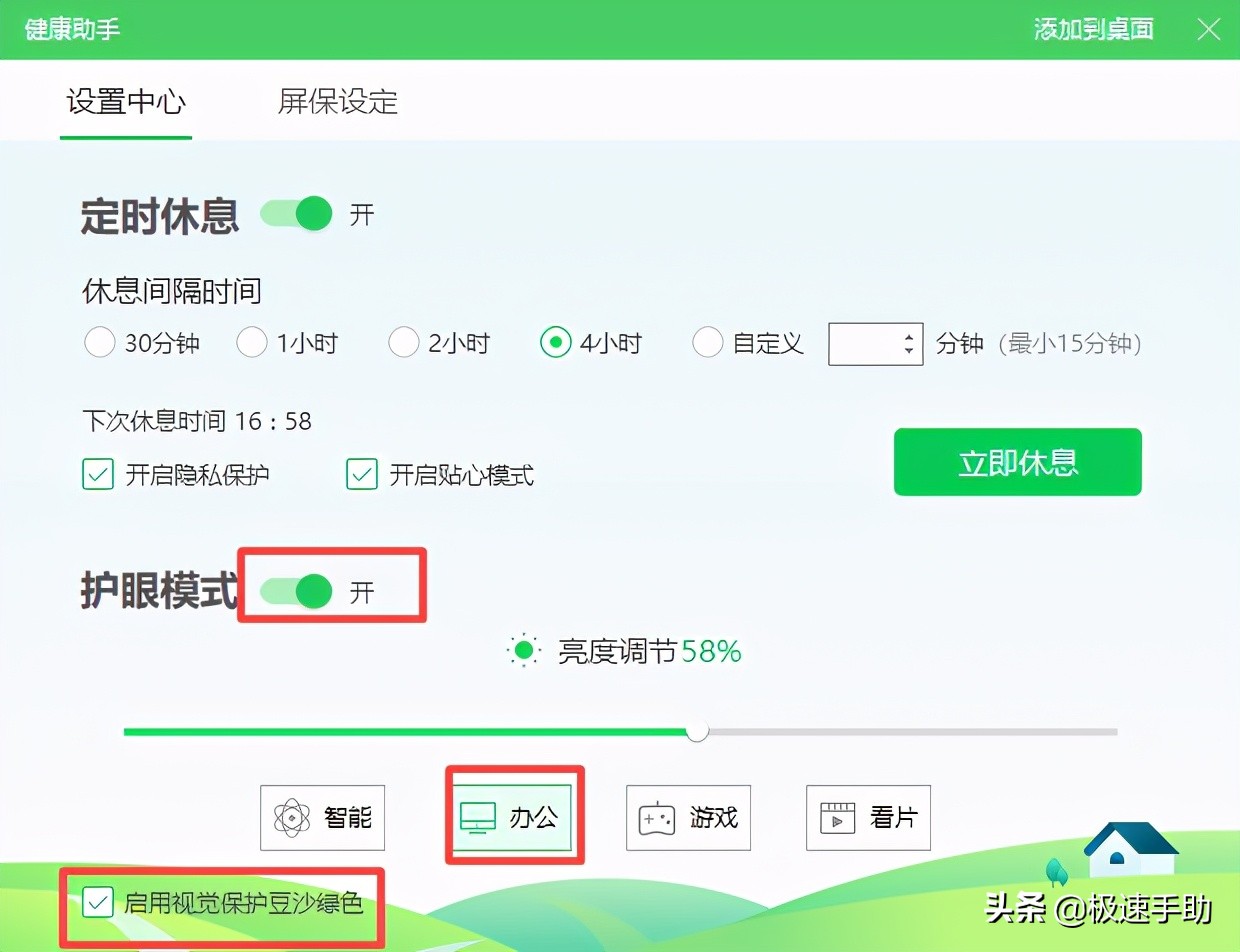
Task: Open the 设置中心 tab
Action: coord(126,102)
